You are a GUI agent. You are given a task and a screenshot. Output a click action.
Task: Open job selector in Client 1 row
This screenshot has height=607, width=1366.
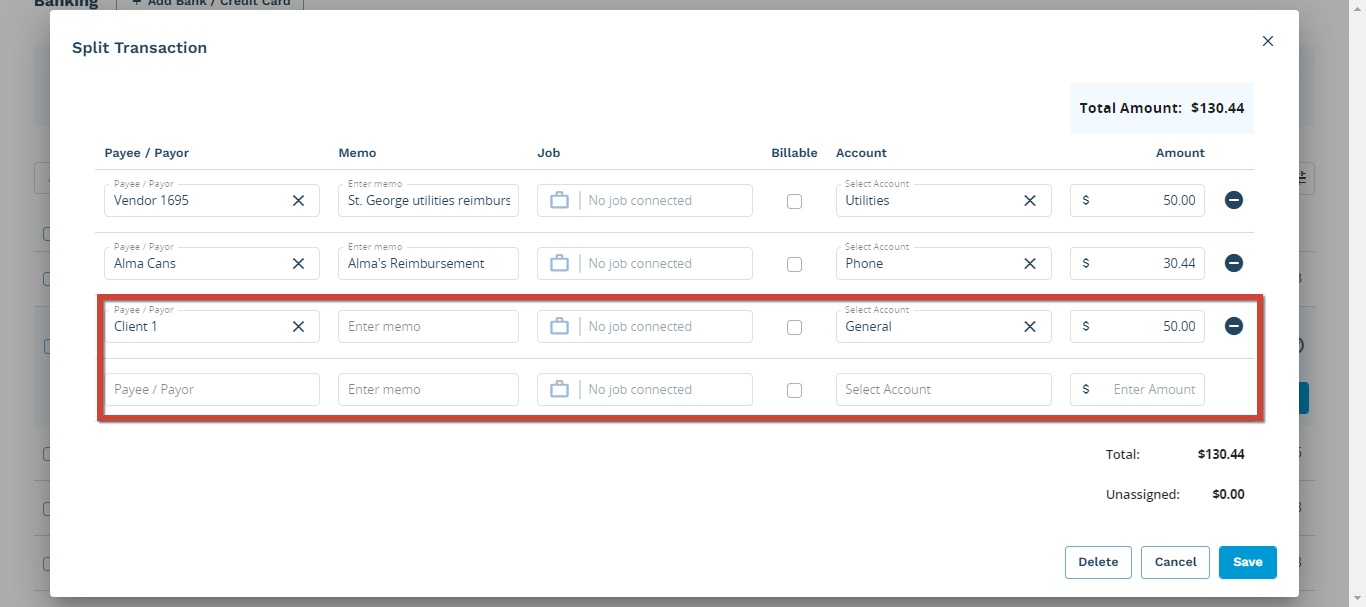(x=644, y=326)
